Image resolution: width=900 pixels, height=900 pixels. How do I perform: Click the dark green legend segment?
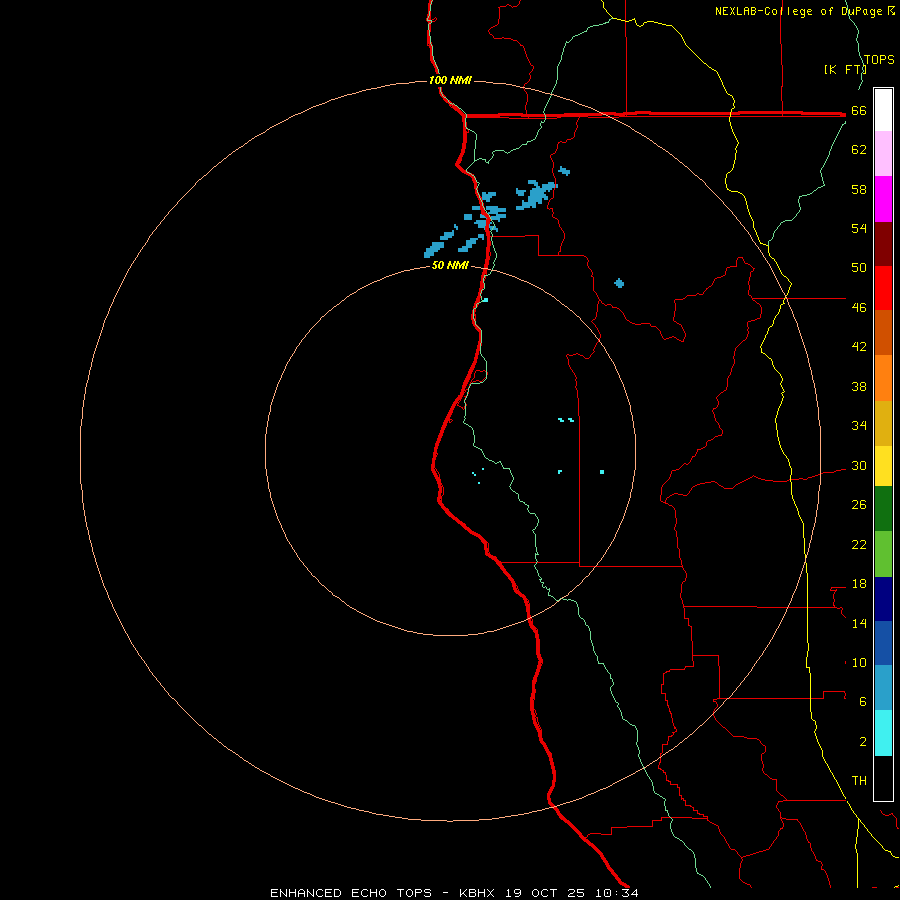click(x=883, y=509)
